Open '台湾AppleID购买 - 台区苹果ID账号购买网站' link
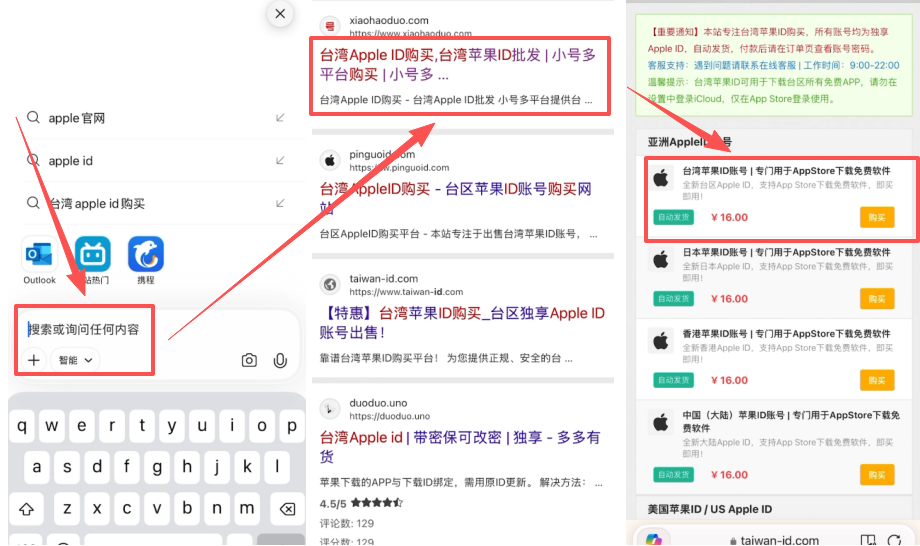Screen dimensions: 920x546 point(456,198)
